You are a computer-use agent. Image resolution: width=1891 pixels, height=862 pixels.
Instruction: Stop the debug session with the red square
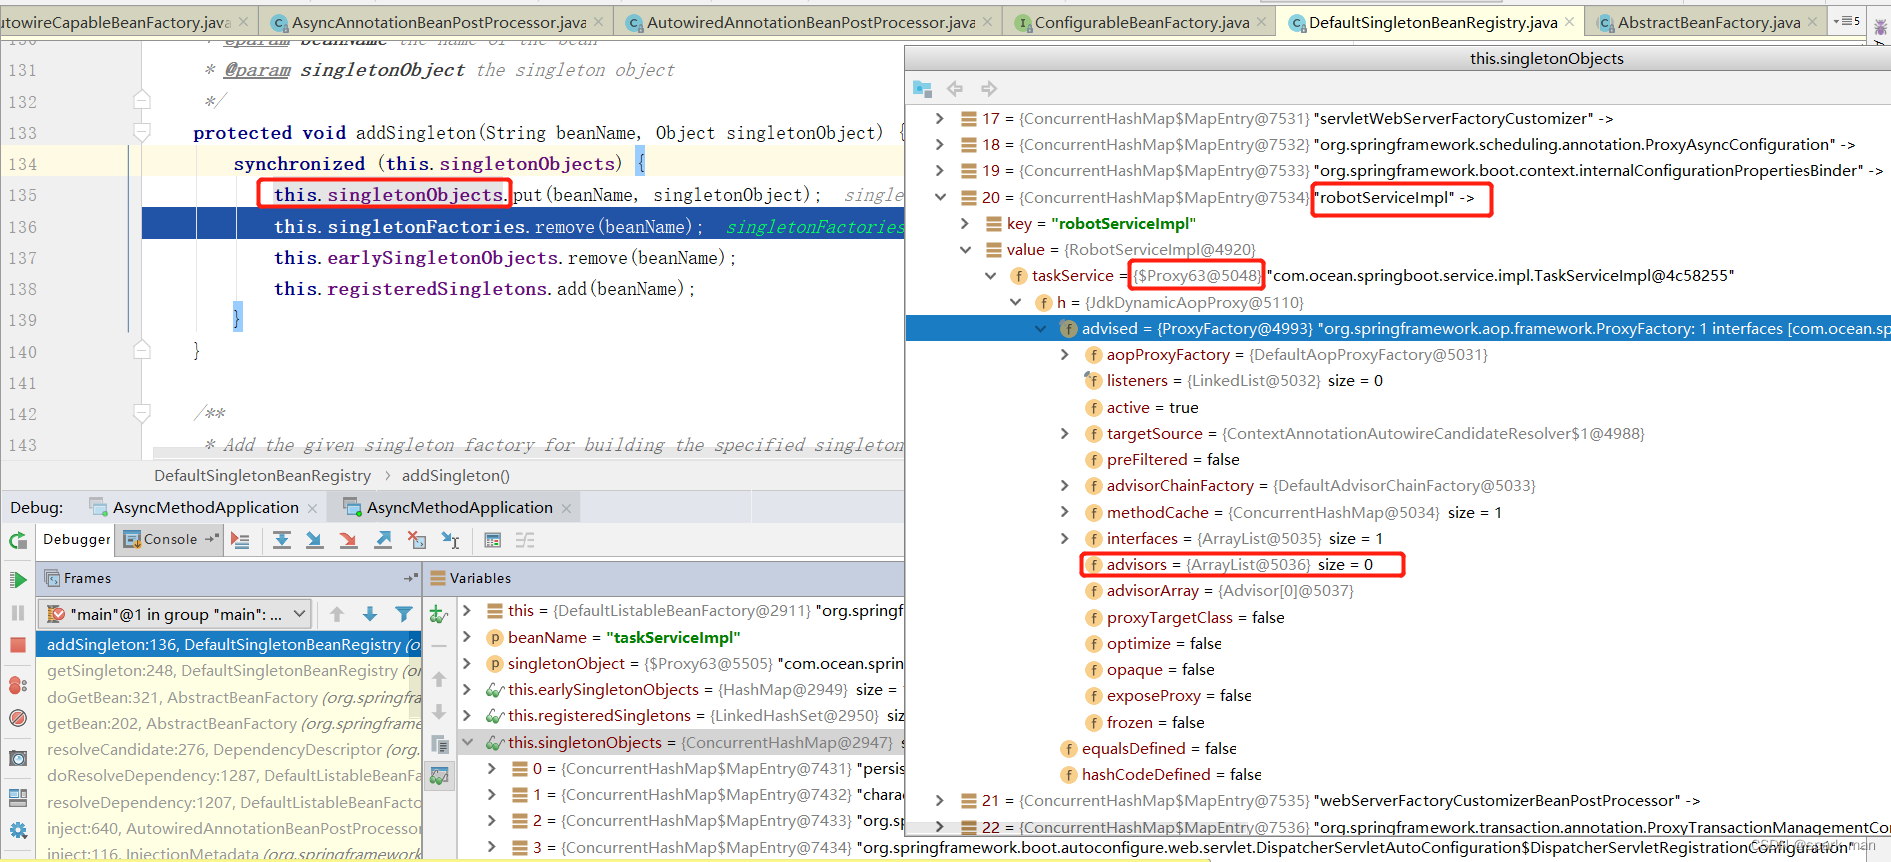coord(18,645)
